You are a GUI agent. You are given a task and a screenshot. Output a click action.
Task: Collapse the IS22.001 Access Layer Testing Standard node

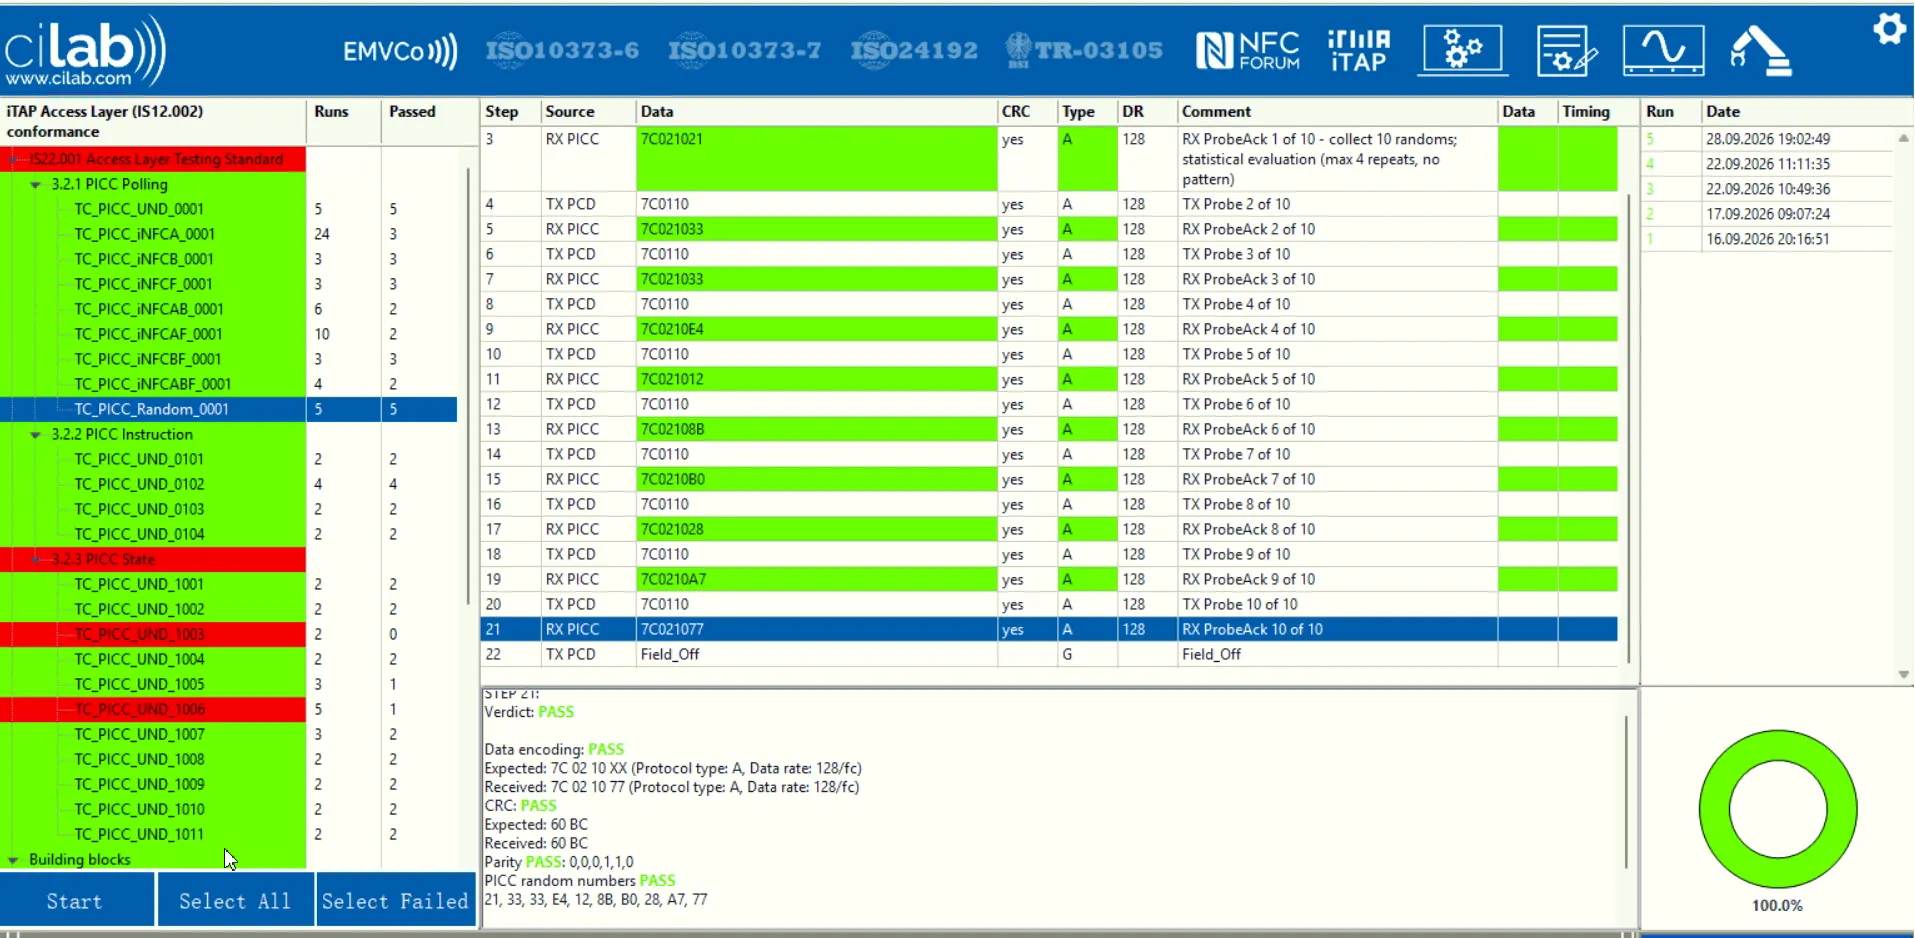click(x=13, y=159)
